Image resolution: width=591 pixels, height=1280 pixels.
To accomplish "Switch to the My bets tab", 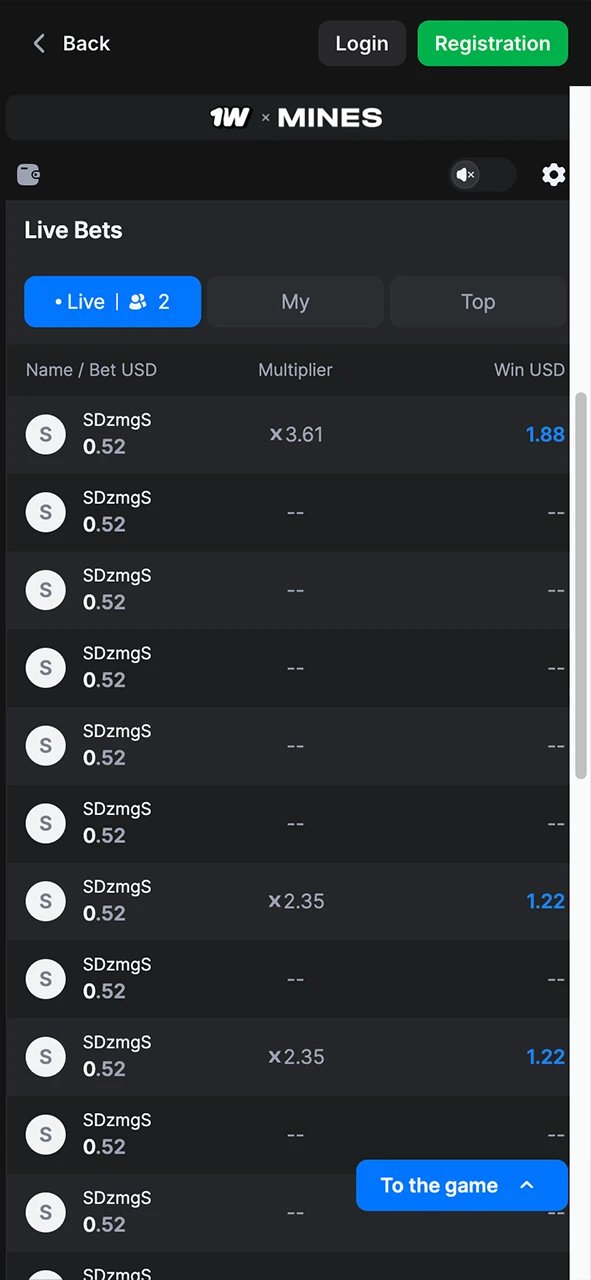I will (295, 301).
